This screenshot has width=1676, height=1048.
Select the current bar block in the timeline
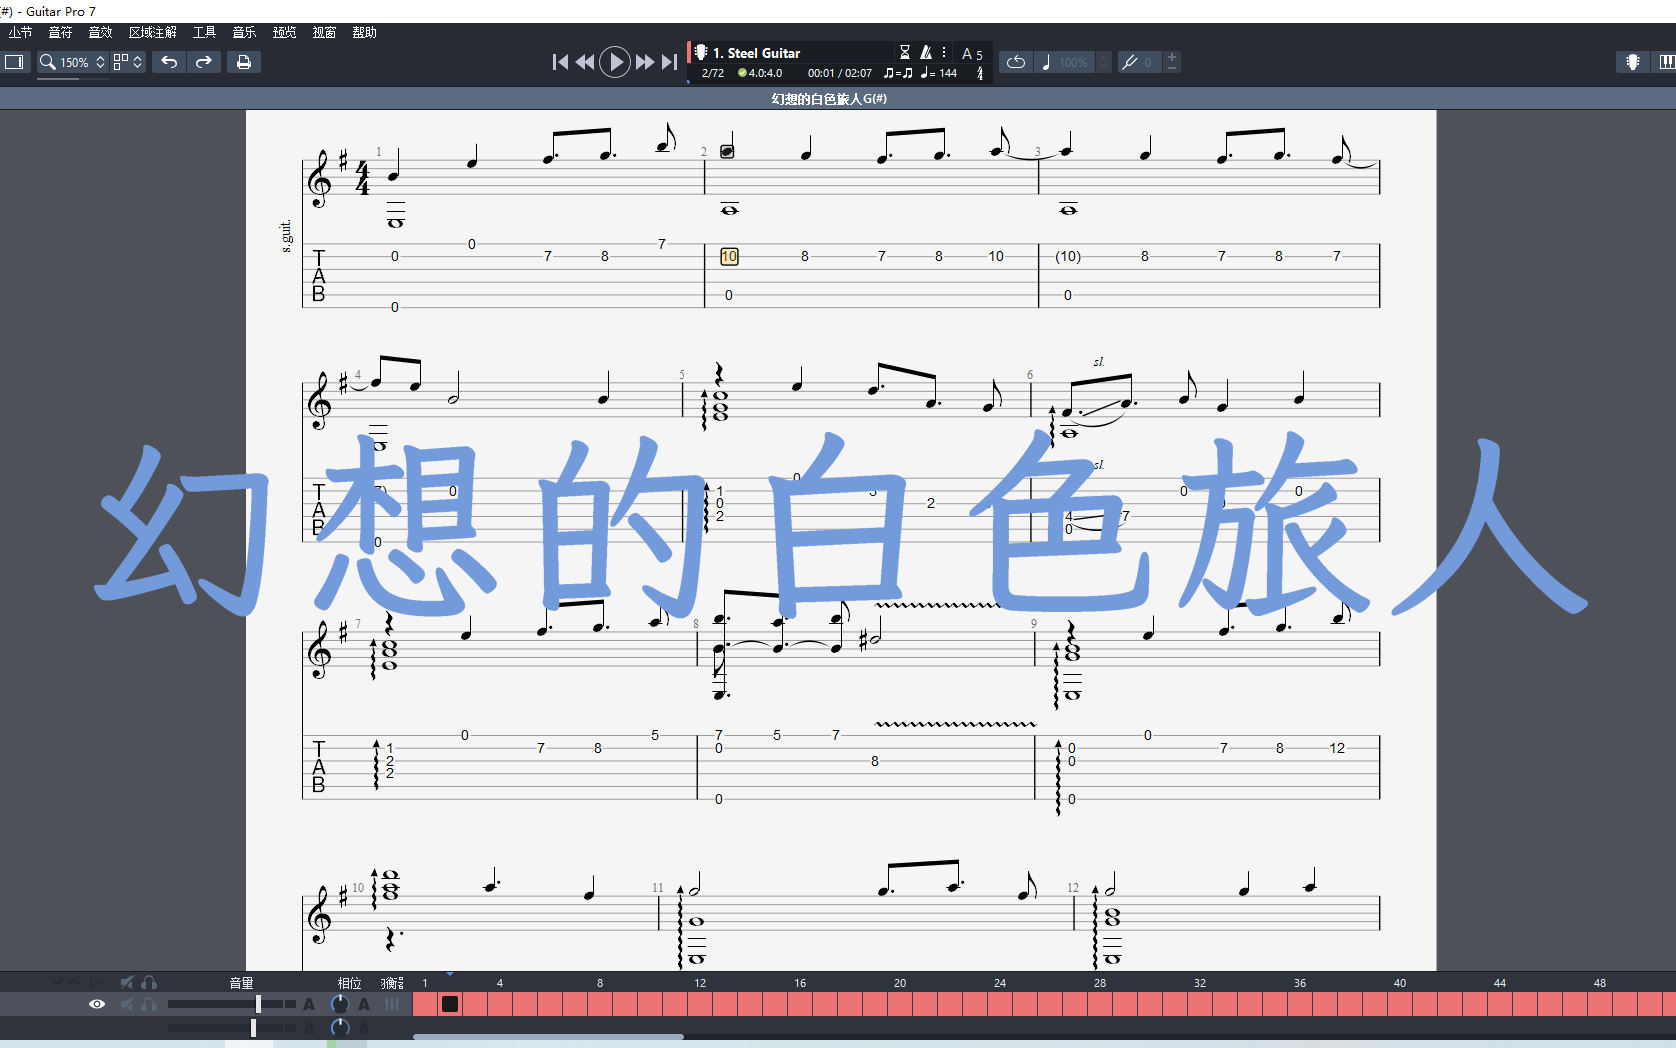[450, 1004]
